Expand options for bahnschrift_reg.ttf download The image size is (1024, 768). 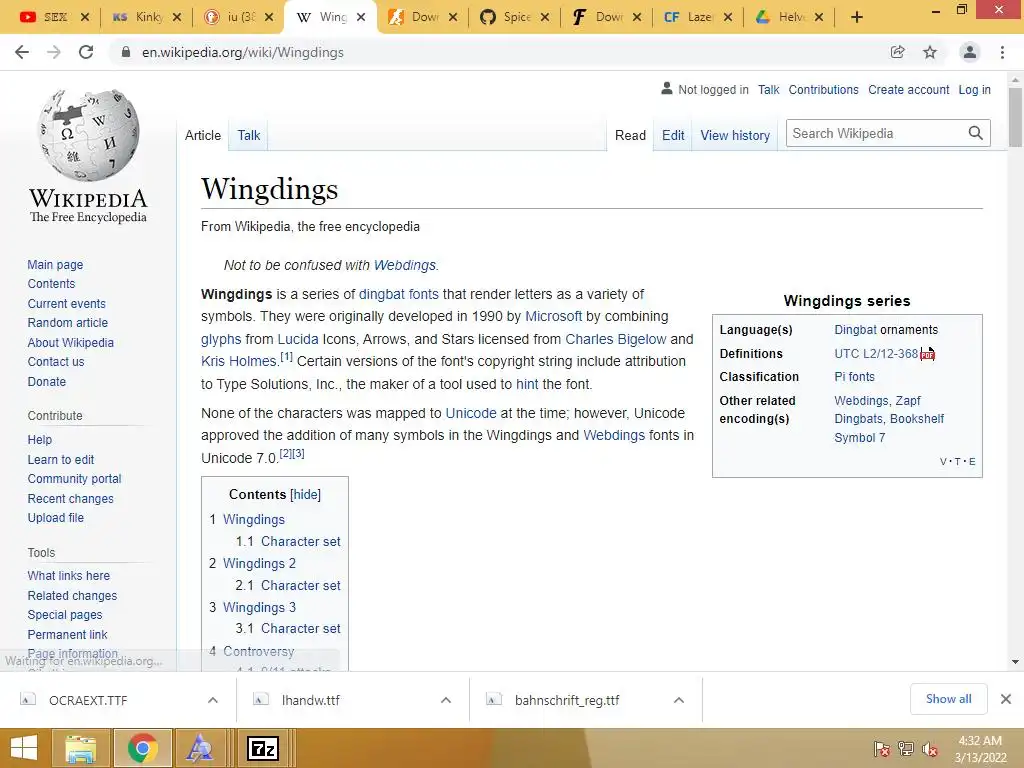pyautogui.click(x=679, y=700)
